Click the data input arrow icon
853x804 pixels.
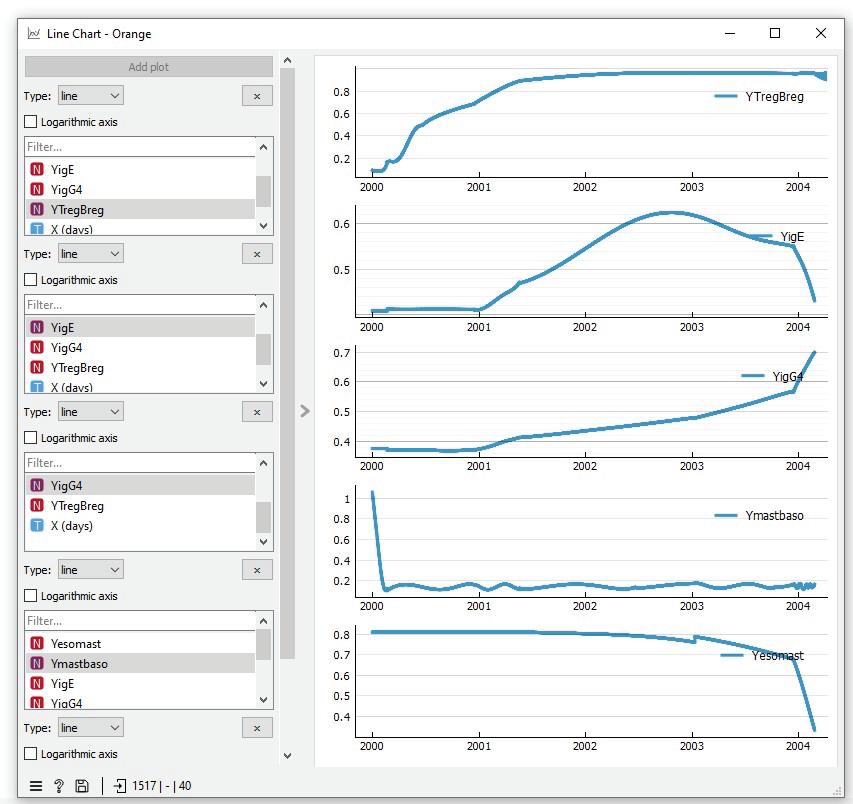[x=119, y=786]
